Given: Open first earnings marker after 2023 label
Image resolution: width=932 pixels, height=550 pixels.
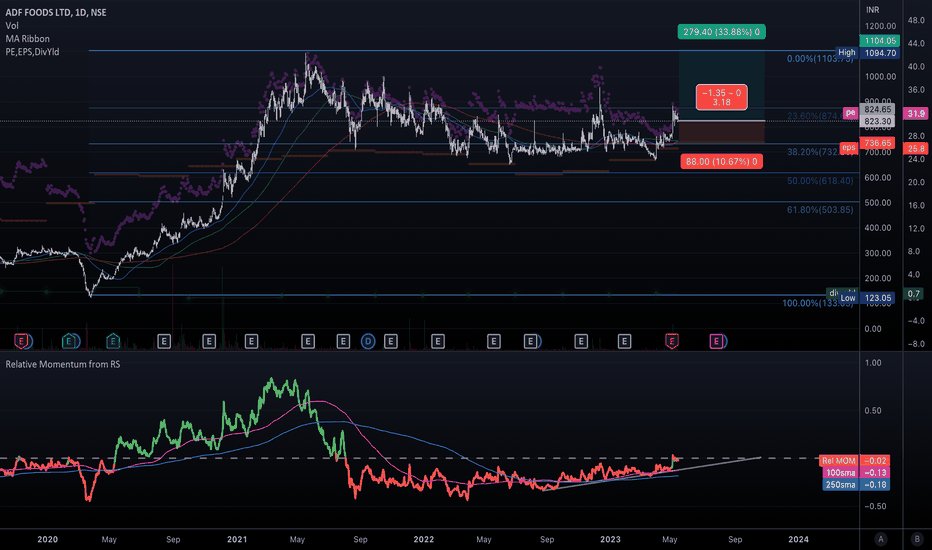Looking at the screenshot, I should point(624,341).
